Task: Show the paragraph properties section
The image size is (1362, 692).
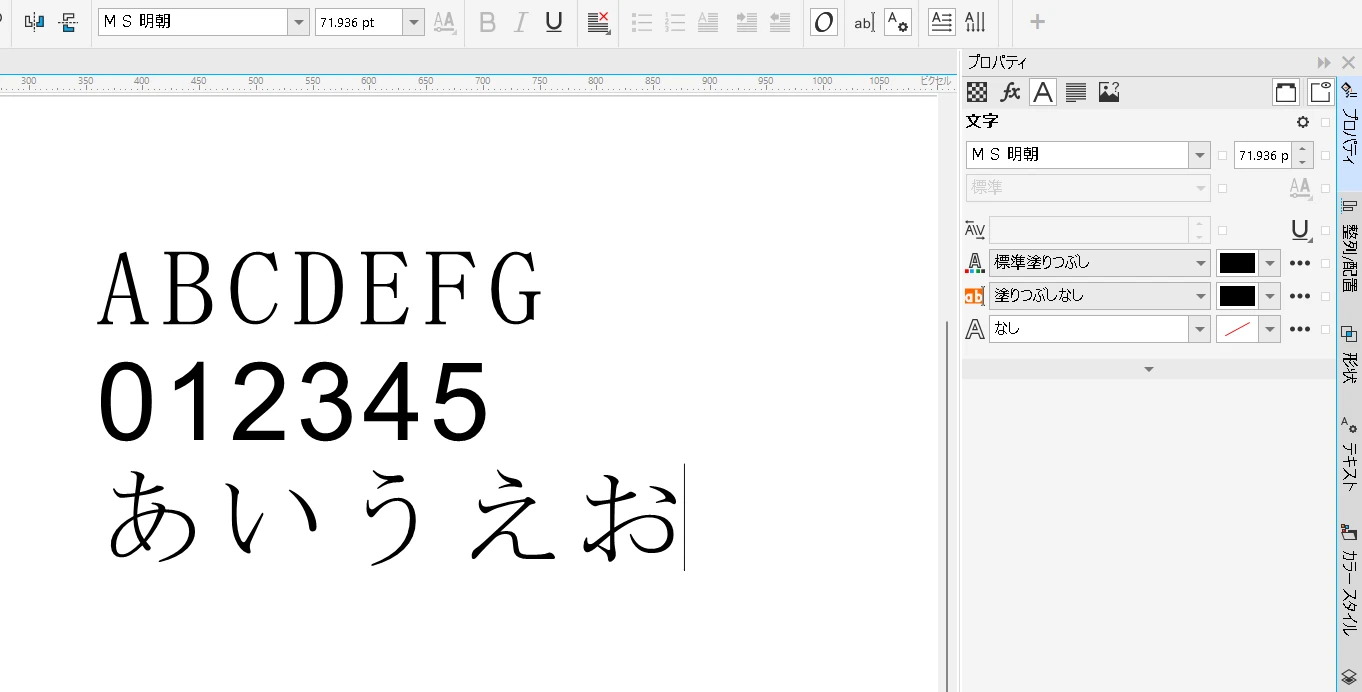Action: tap(1076, 93)
